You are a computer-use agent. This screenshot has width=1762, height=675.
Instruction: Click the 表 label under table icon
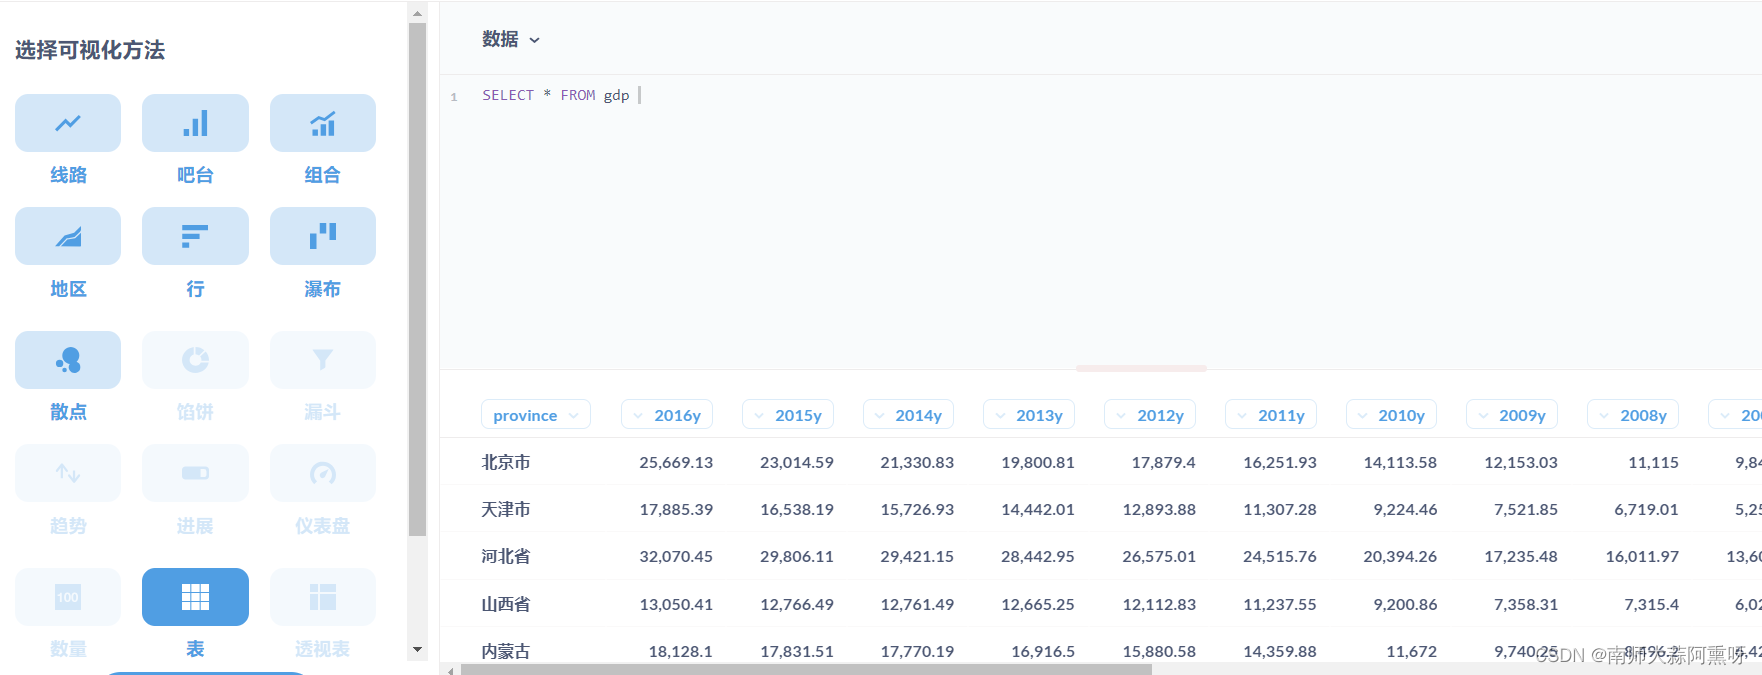click(195, 649)
